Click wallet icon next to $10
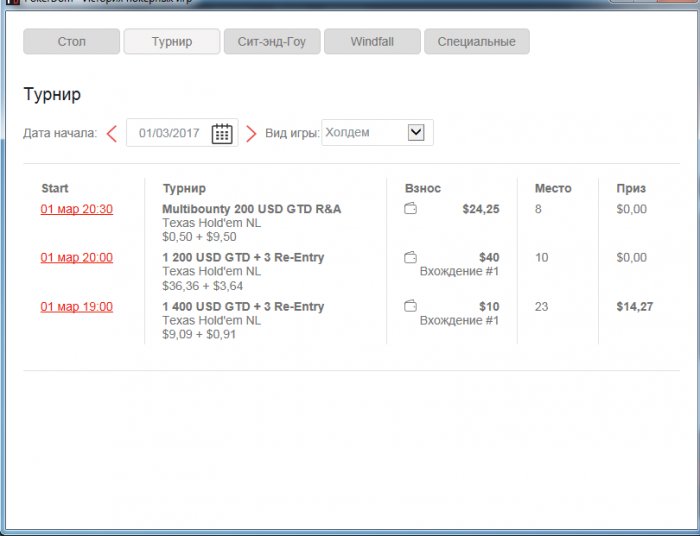The height and width of the screenshot is (536, 700). click(410, 306)
